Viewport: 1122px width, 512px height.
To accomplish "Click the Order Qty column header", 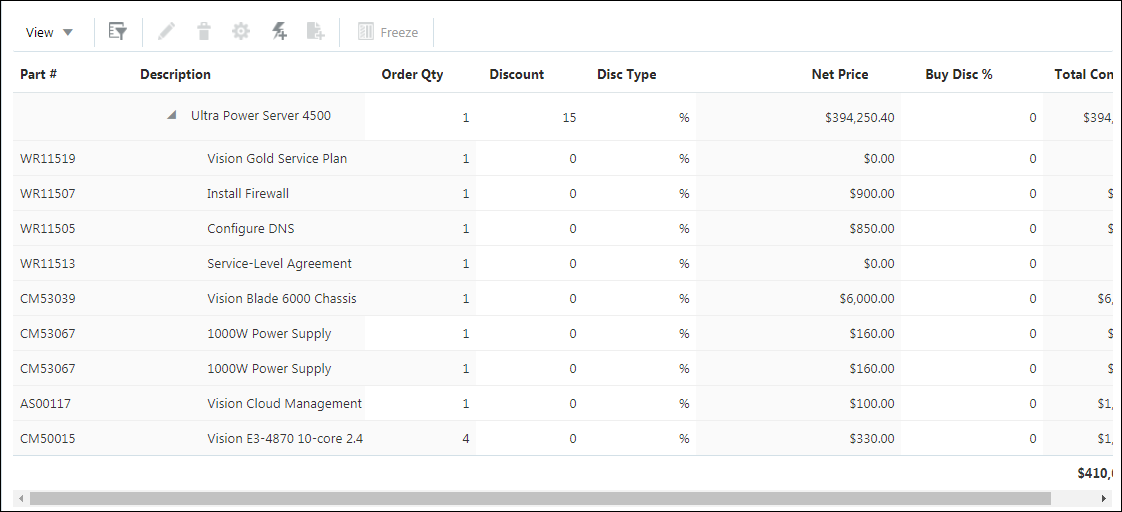I will (412, 74).
